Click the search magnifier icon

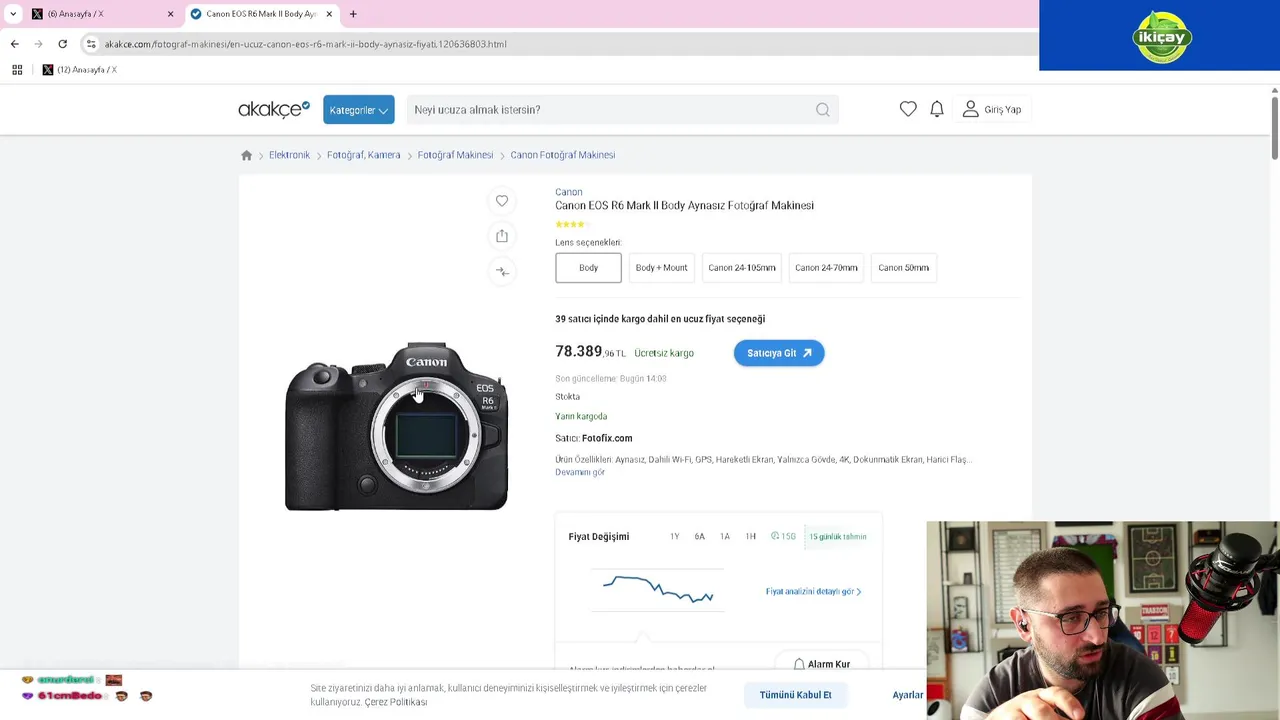(x=822, y=110)
